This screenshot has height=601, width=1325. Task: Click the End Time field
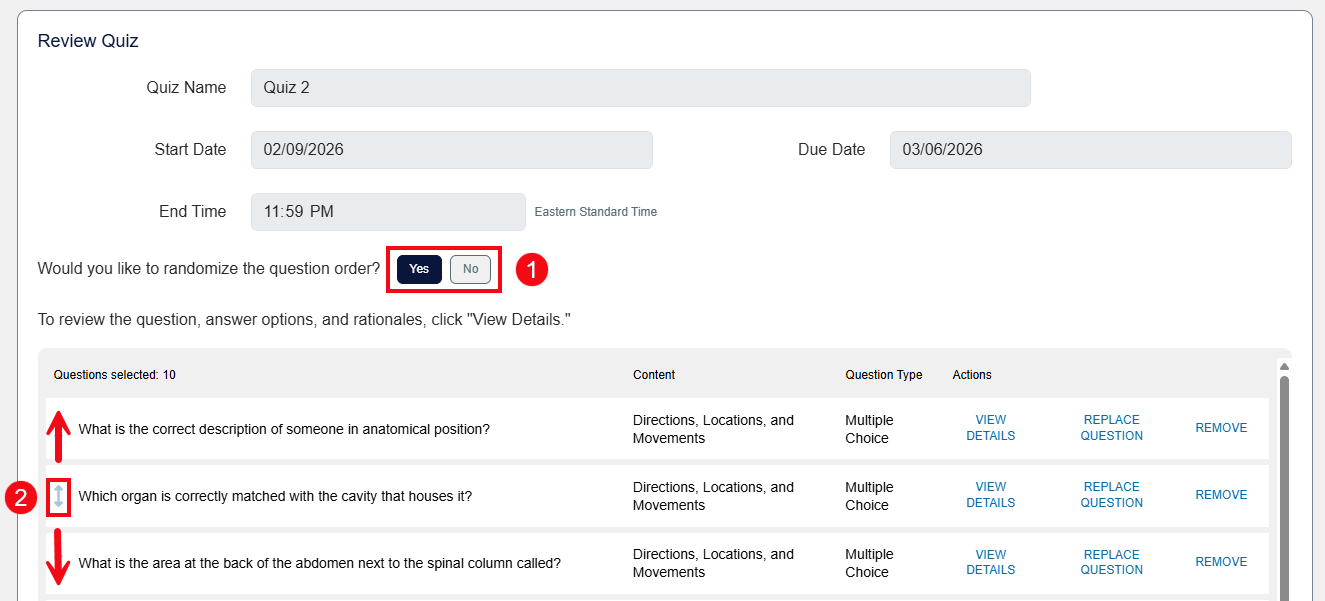387,211
